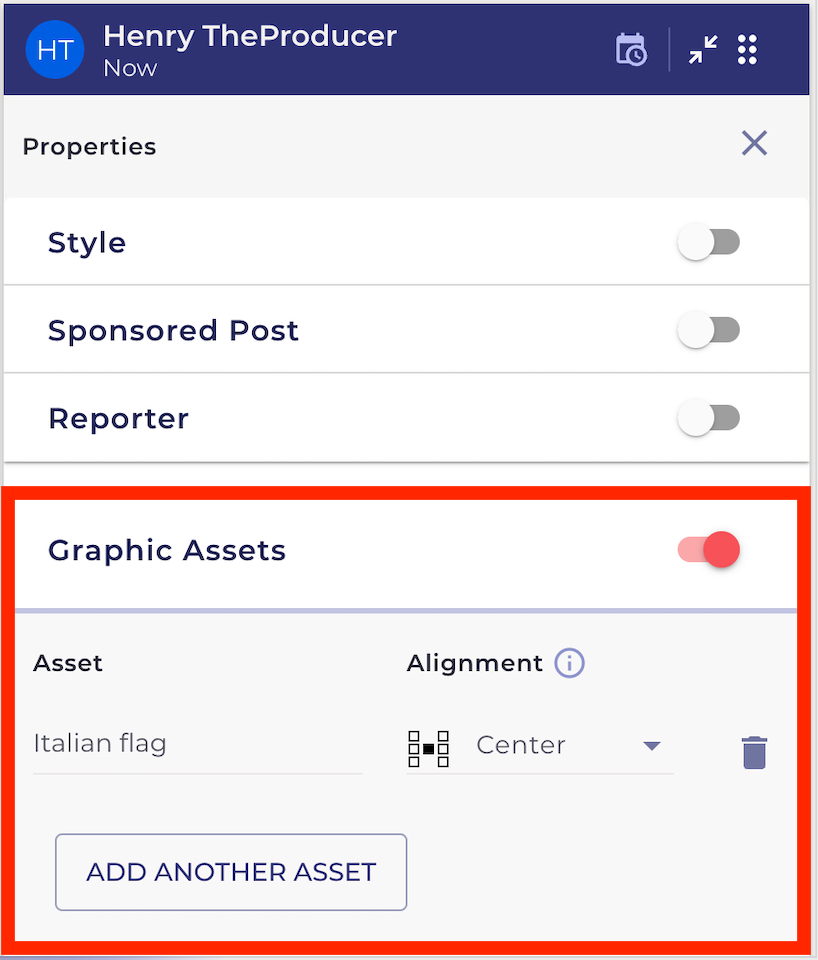Viewport: 818px width, 960px height.
Task: Enable the Reporter toggle
Action: coord(708,418)
